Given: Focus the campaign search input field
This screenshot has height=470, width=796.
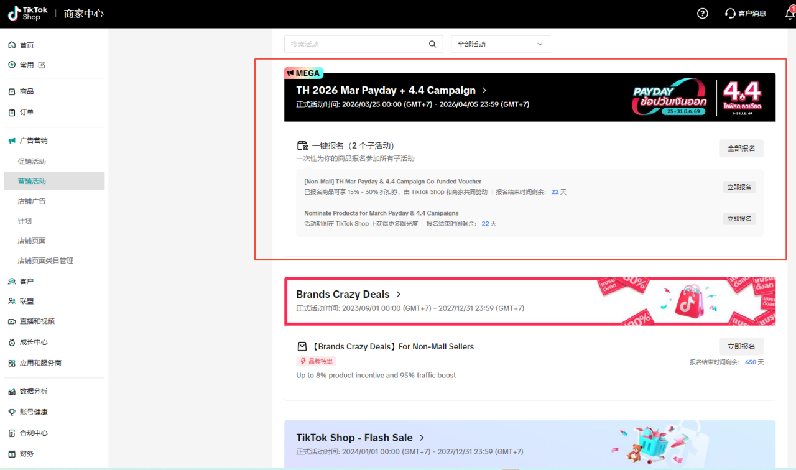Looking at the screenshot, I should click(355, 44).
